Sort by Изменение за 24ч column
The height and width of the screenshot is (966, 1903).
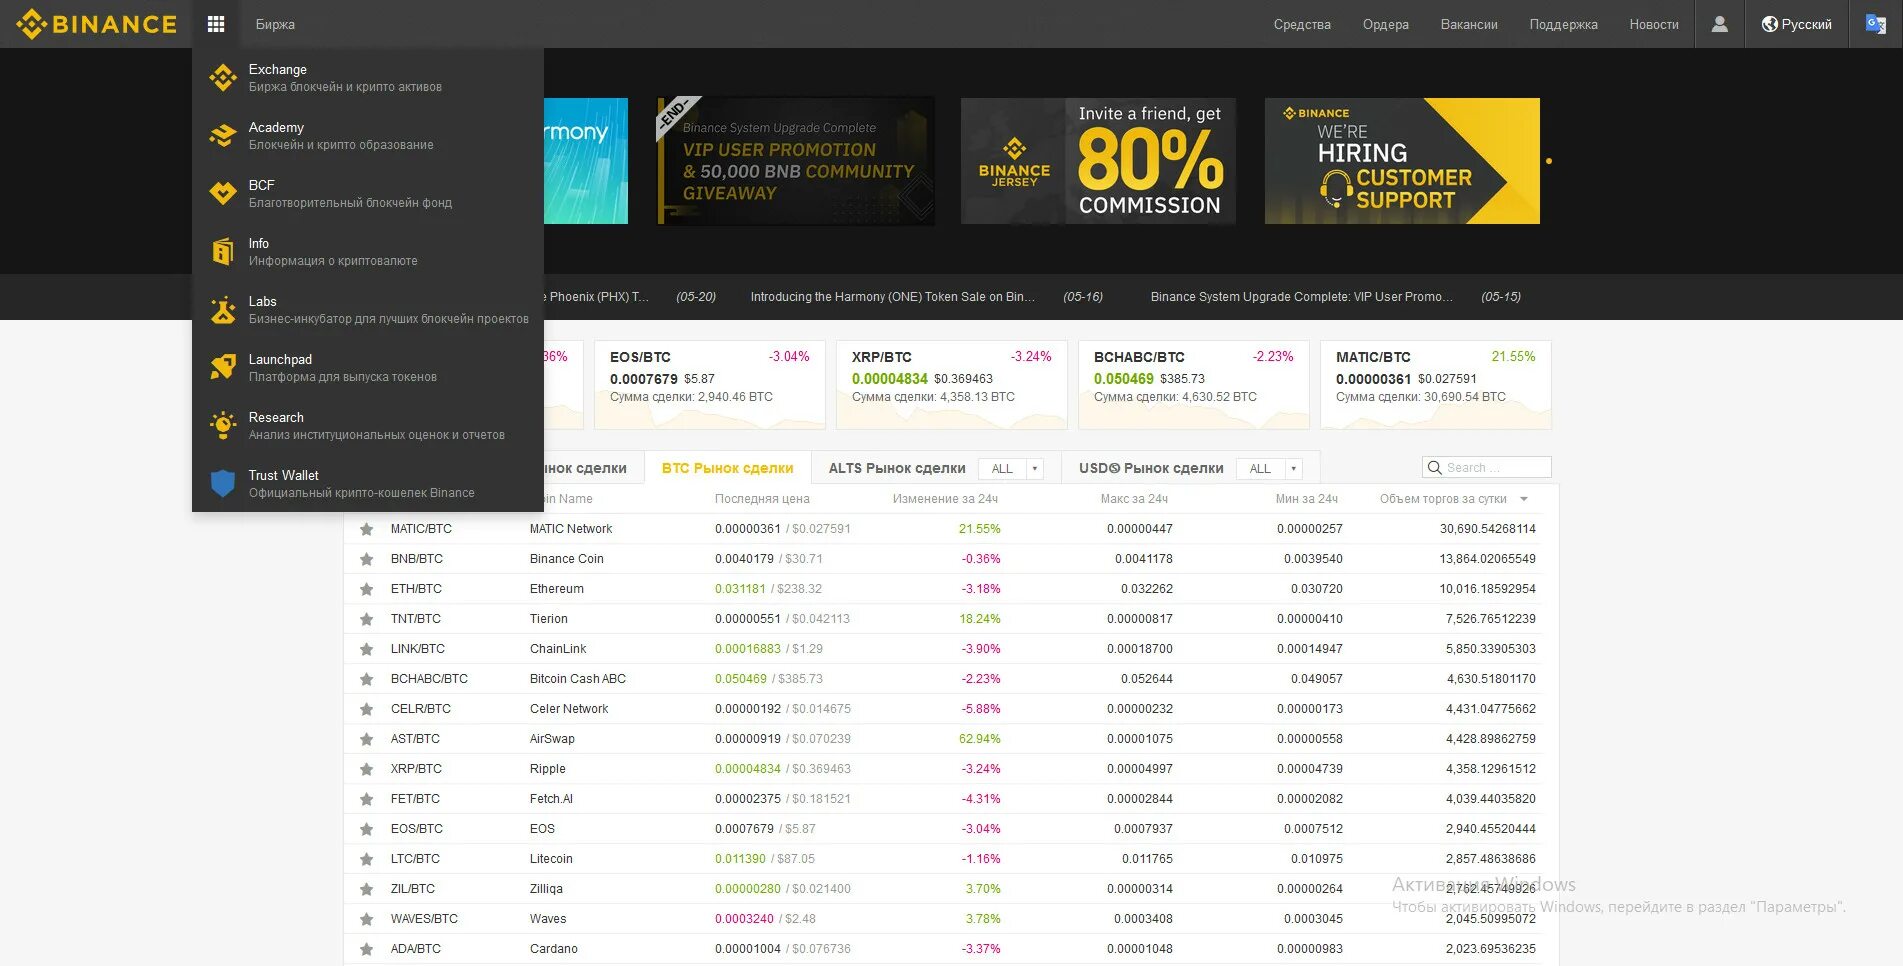pyautogui.click(x=945, y=499)
